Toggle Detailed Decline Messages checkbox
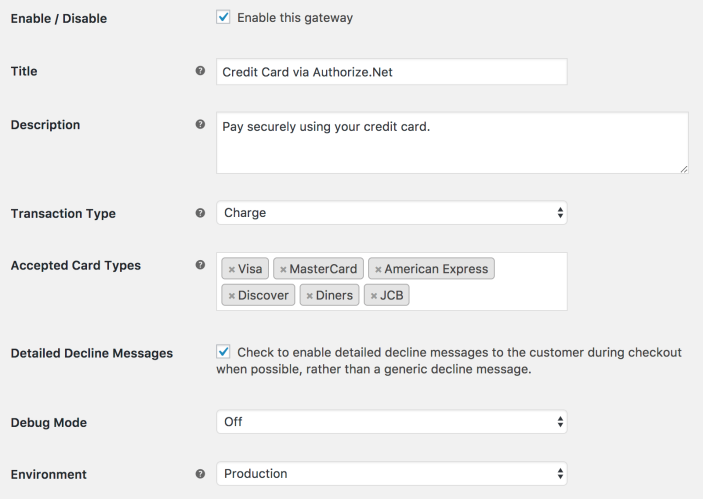This screenshot has height=499, width=703. [223, 352]
